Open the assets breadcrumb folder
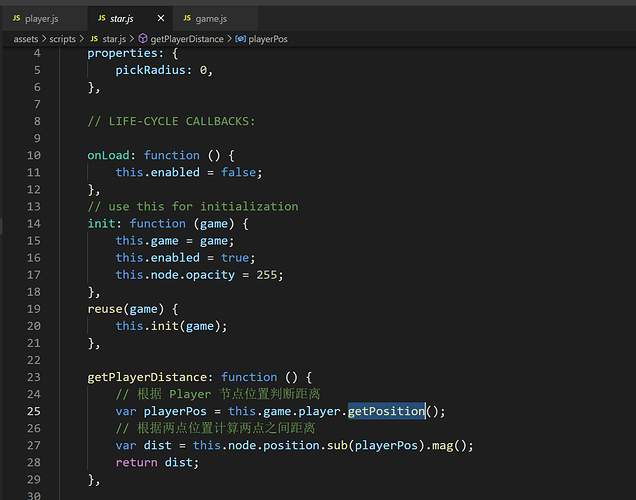Image resolution: width=636 pixels, height=500 pixels. pyautogui.click(x=26, y=39)
